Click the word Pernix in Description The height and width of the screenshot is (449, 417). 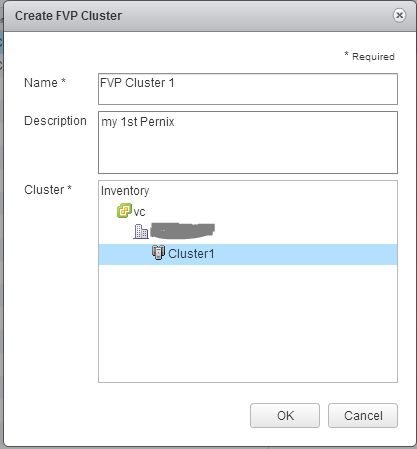pyautogui.click(x=157, y=122)
